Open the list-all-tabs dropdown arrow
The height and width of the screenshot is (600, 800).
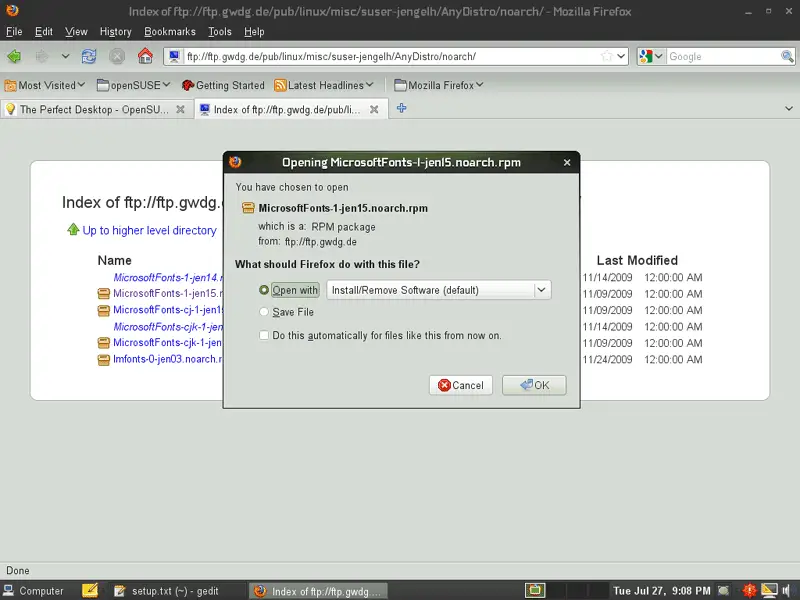click(789, 108)
